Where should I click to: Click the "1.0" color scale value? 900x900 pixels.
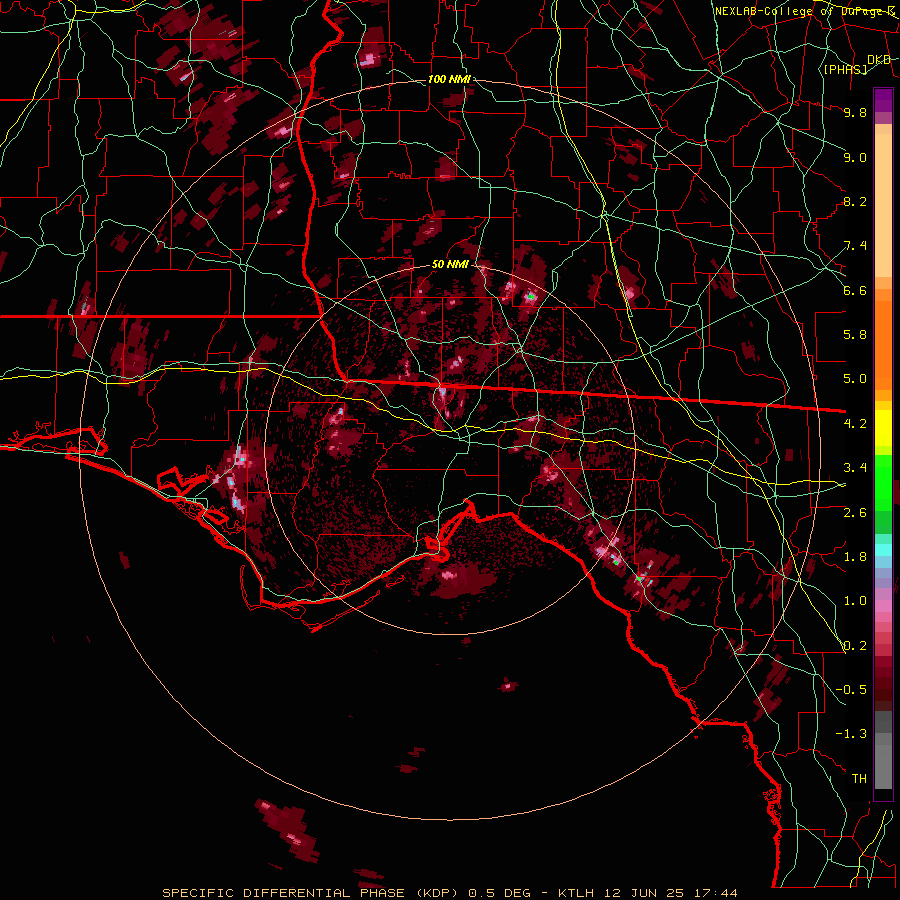855,601
